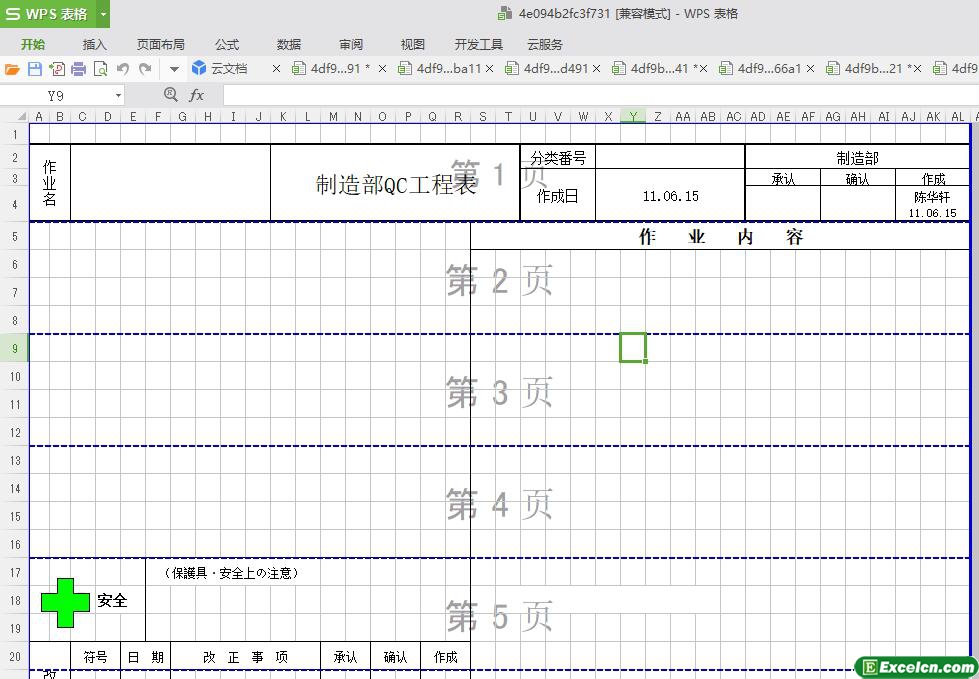
Task: Click the Redo arrow icon
Action: pos(145,69)
